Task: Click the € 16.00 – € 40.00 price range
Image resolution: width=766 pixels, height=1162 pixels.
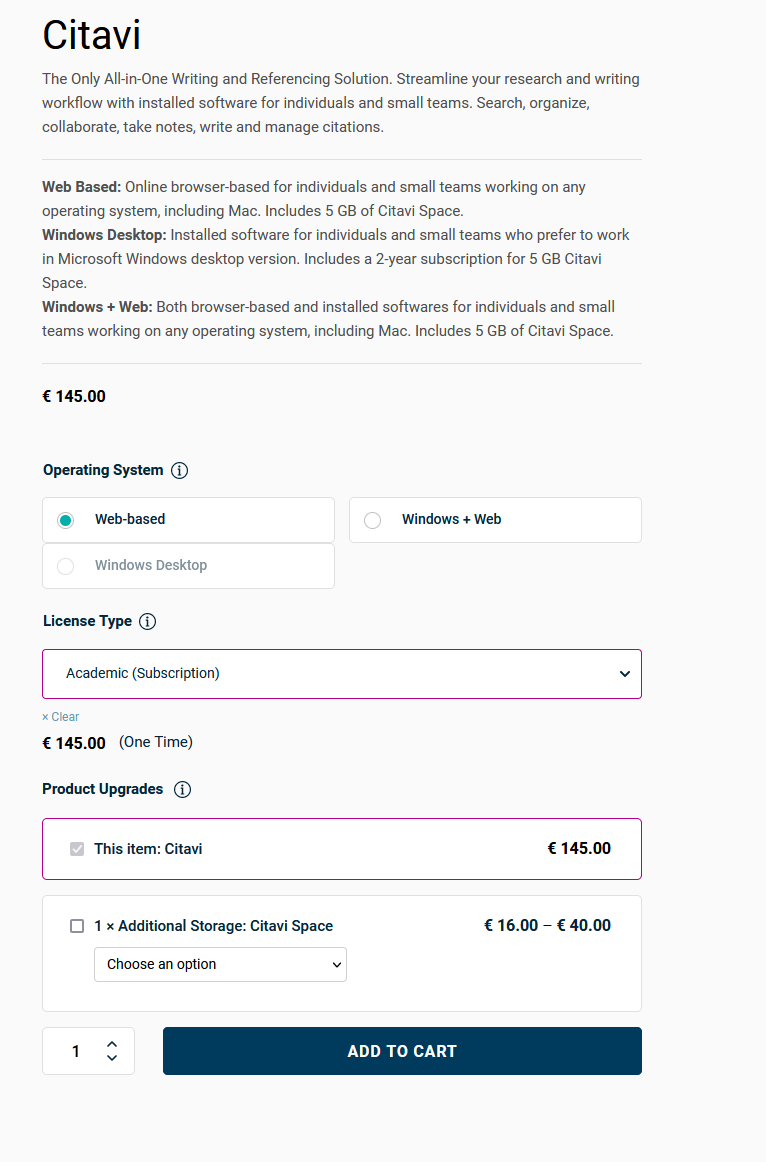Action: coord(547,925)
